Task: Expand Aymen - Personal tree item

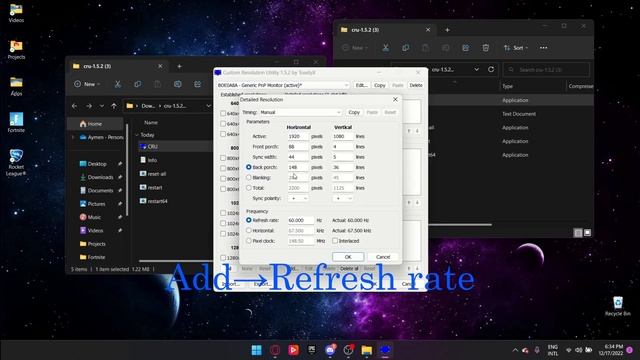Action: [x=73, y=137]
